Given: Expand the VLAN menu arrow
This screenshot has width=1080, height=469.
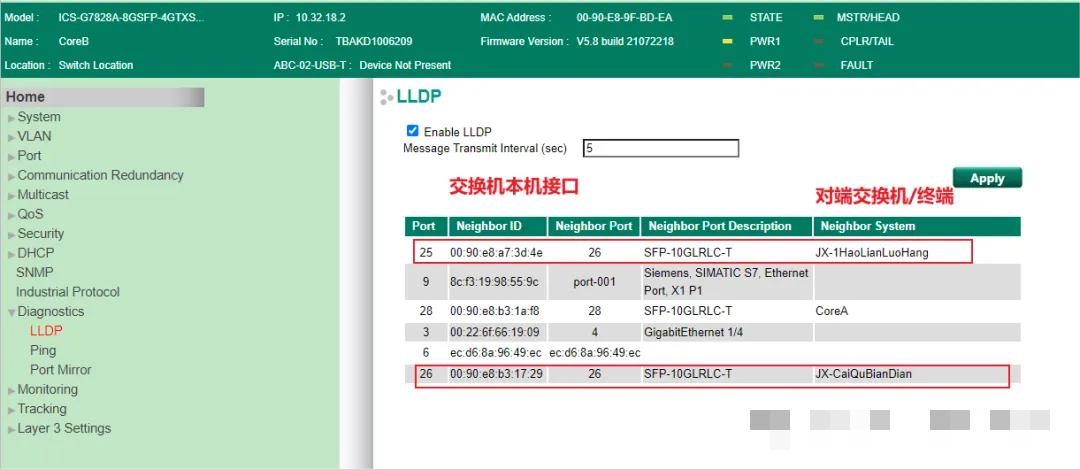Looking at the screenshot, I should pos(12,138).
